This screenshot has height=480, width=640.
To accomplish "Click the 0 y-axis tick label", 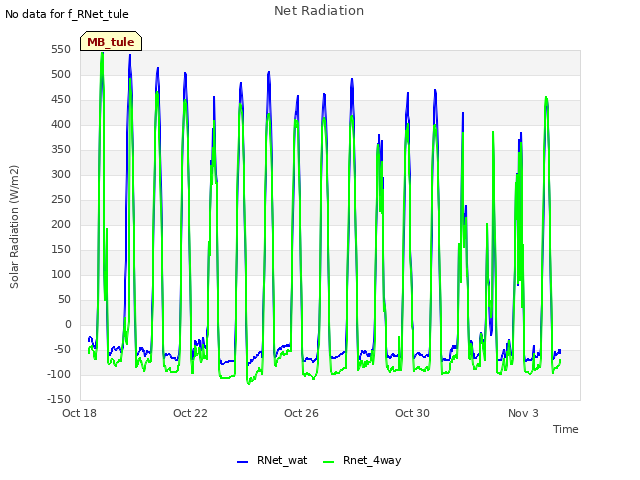I will tap(68, 324).
